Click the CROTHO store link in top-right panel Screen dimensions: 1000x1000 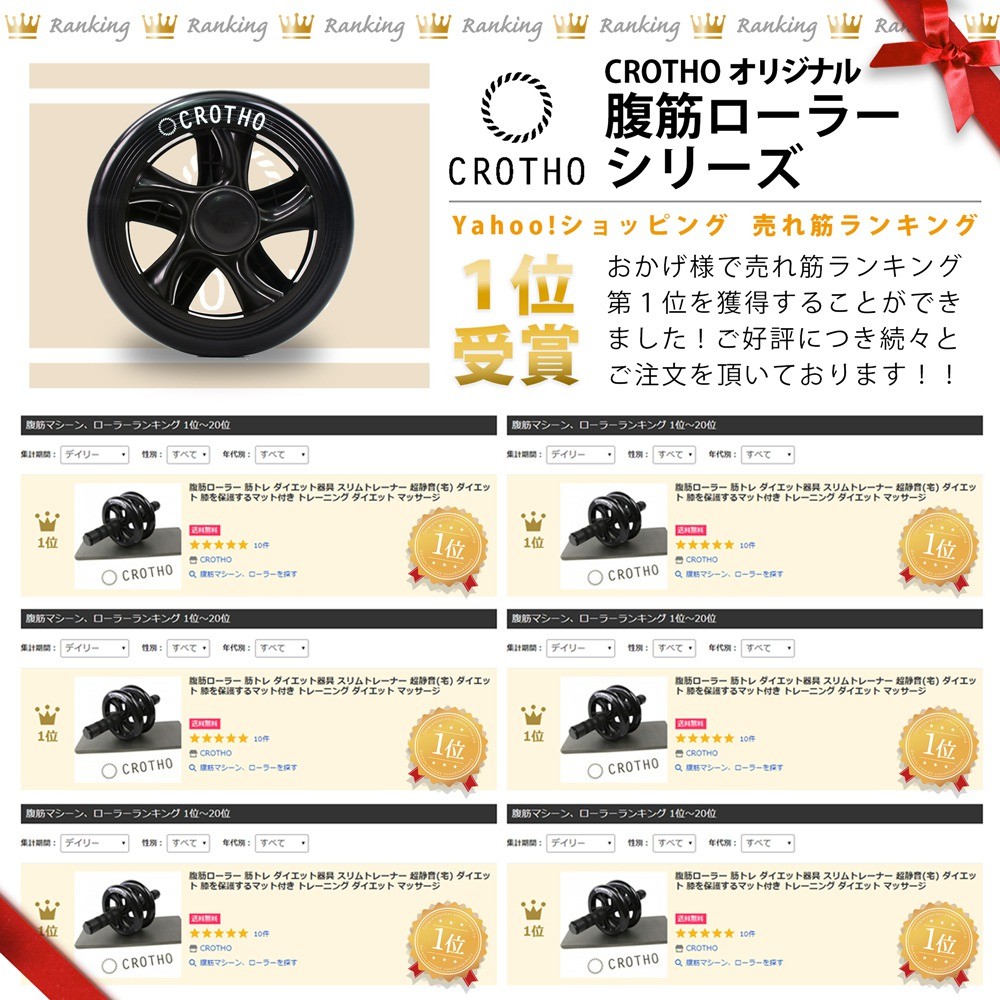coord(702,559)
